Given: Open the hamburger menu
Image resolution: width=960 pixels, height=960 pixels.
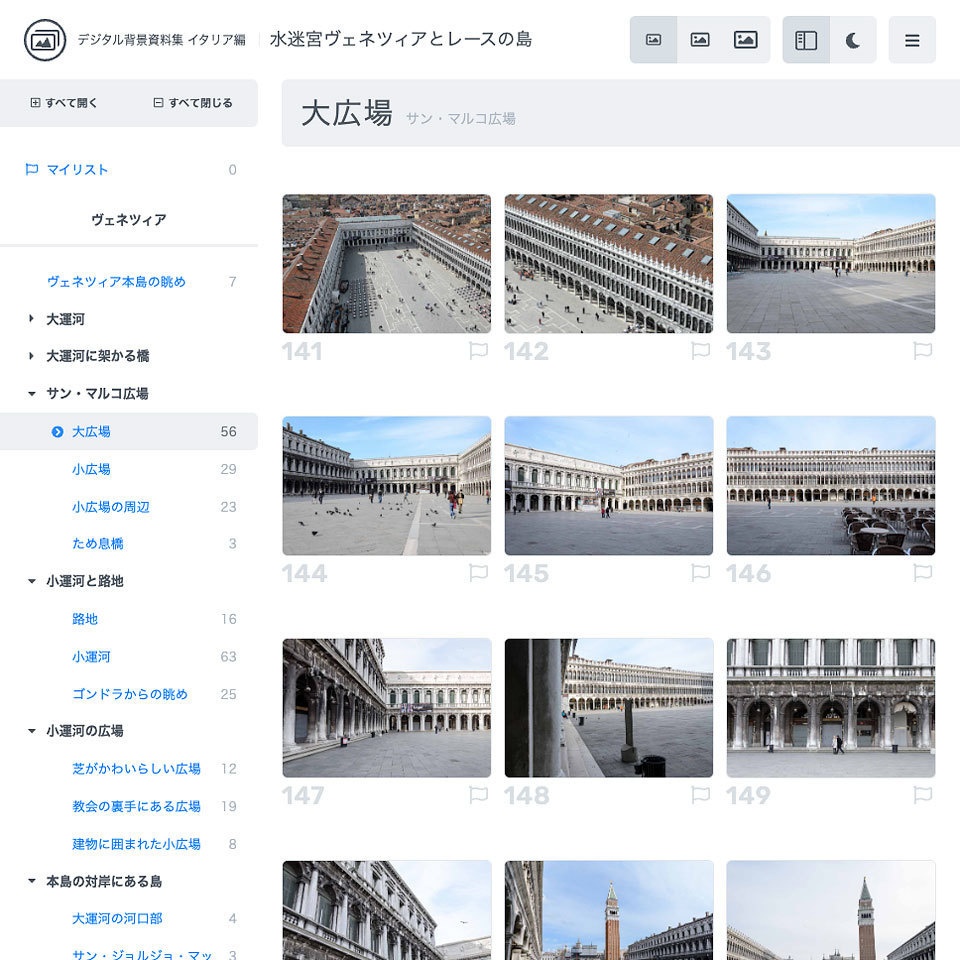Looking at the screenshot, I should 912,40.
